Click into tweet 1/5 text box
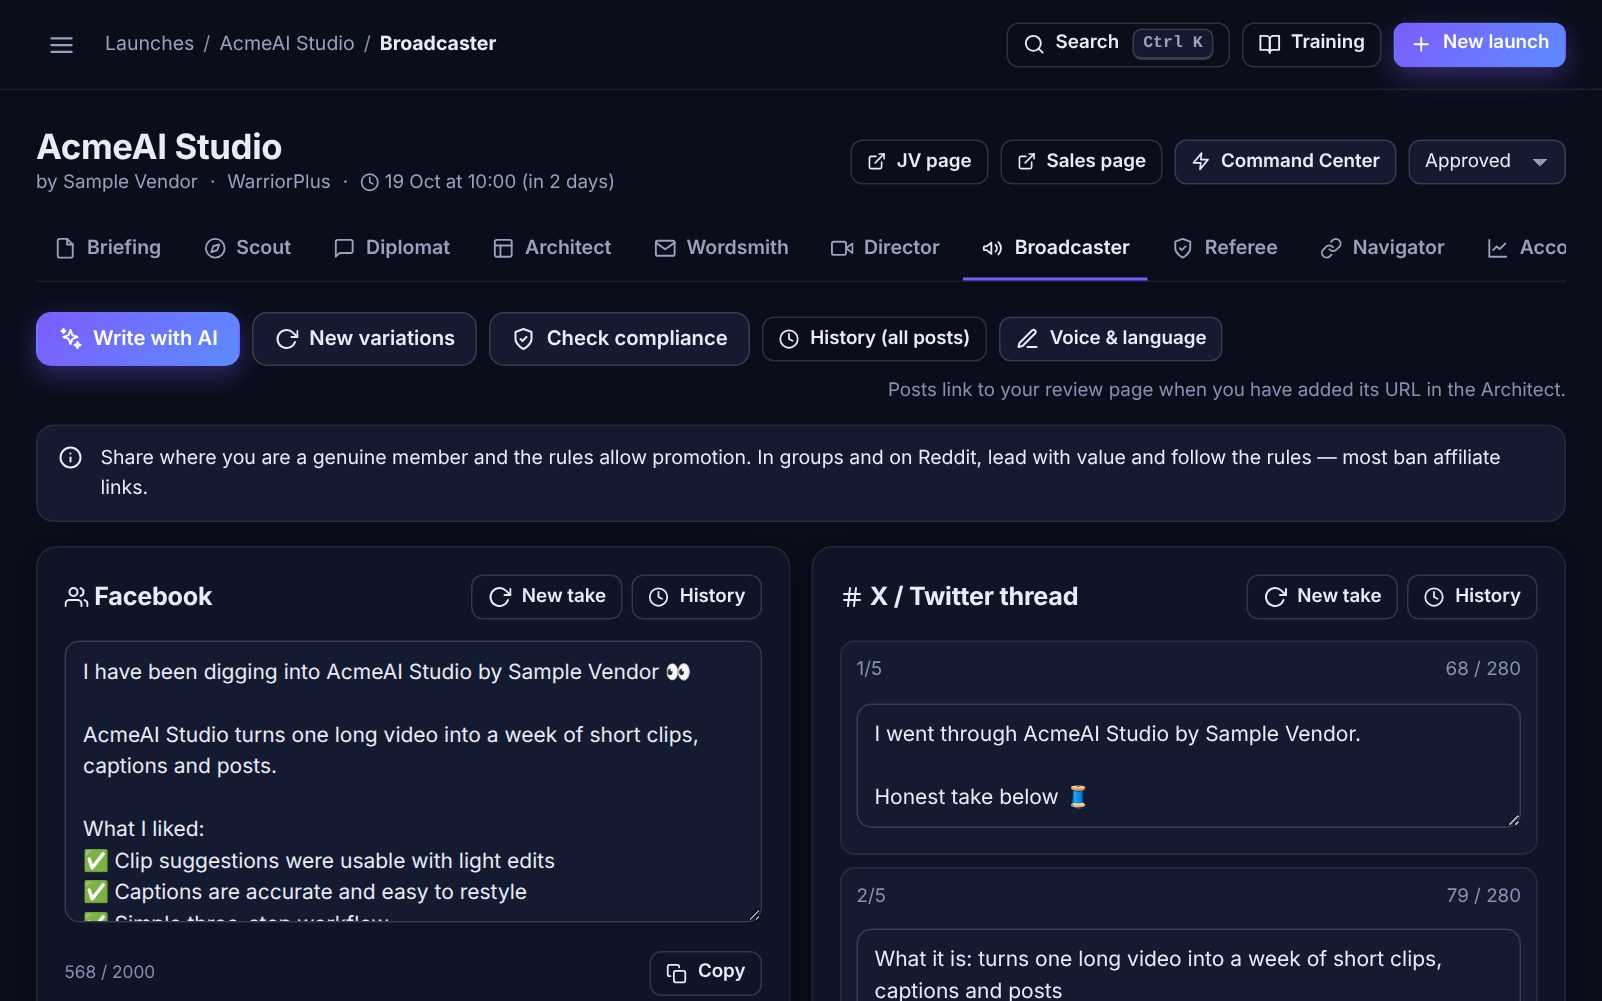 (1188, 766)
